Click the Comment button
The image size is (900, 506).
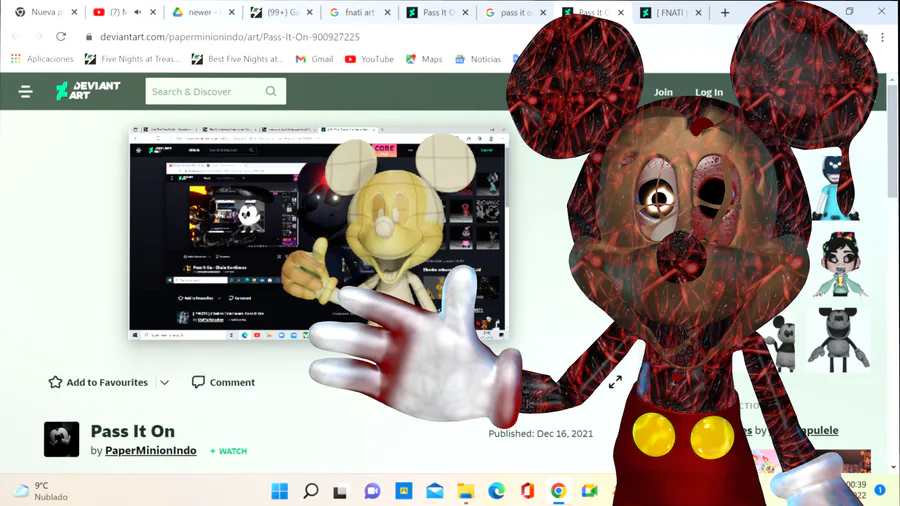coord(223,382)
